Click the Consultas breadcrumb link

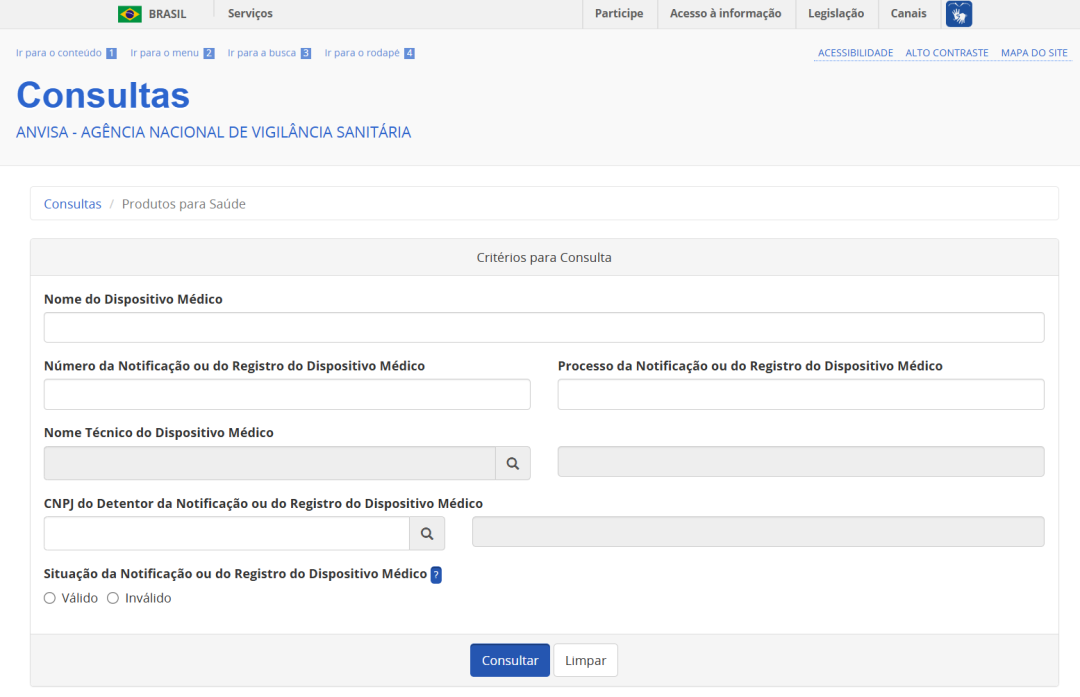coord(72,204)
